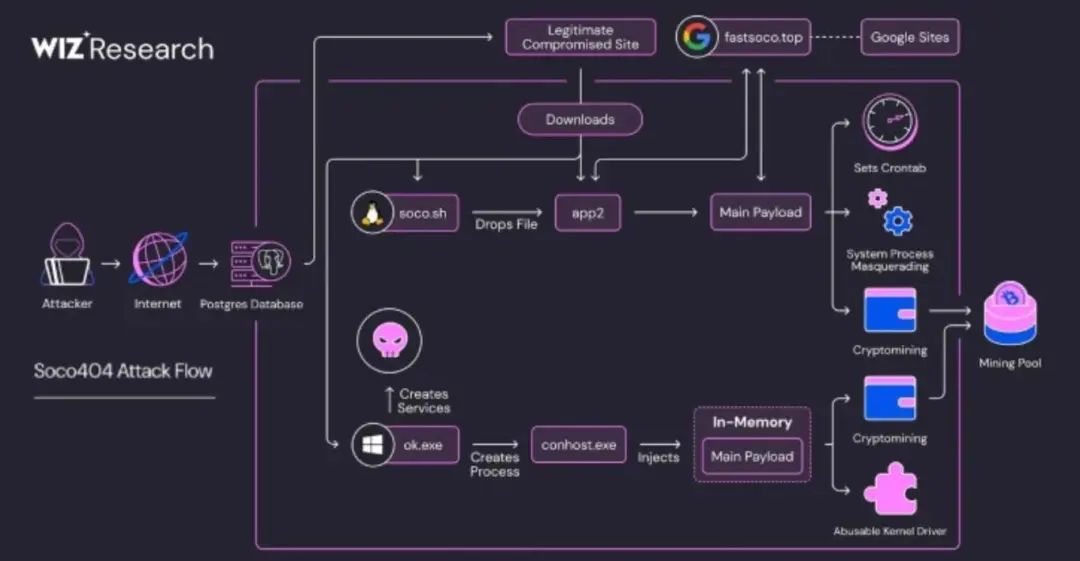
Task: Open the Google Sites box
Action: click(909, 38)
